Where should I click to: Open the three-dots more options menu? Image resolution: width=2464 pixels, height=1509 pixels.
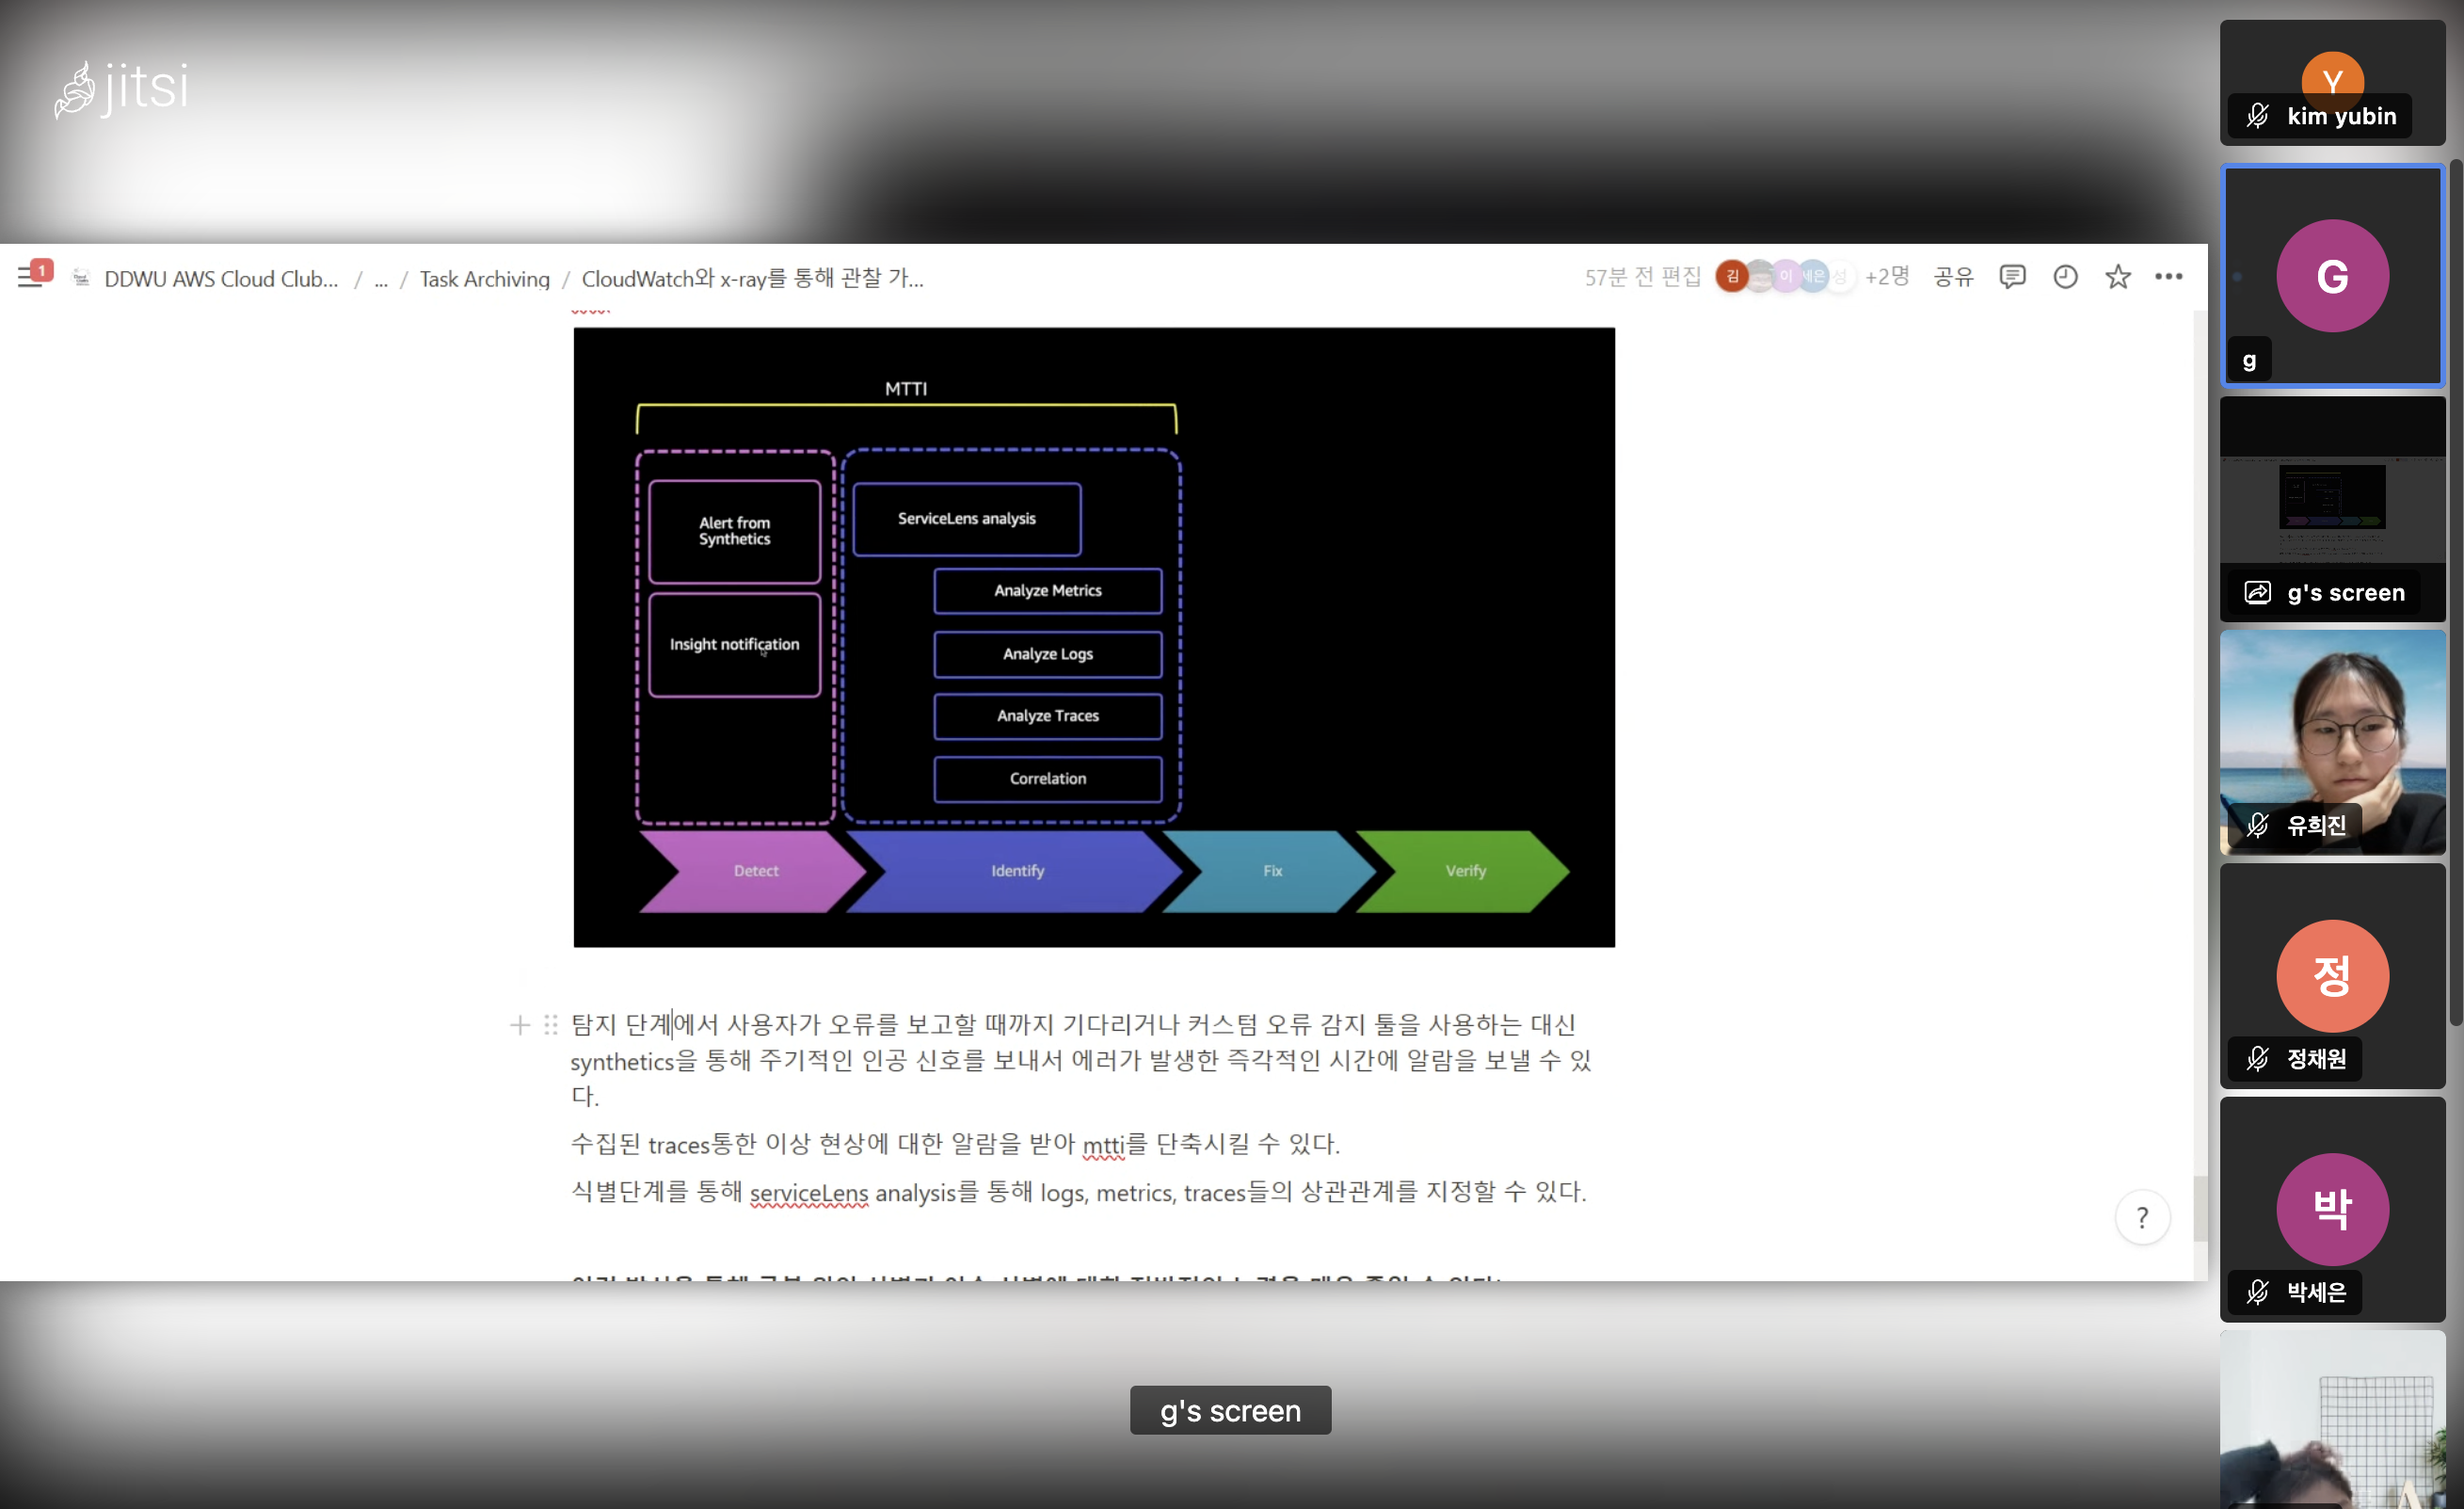click(2168, 277)
